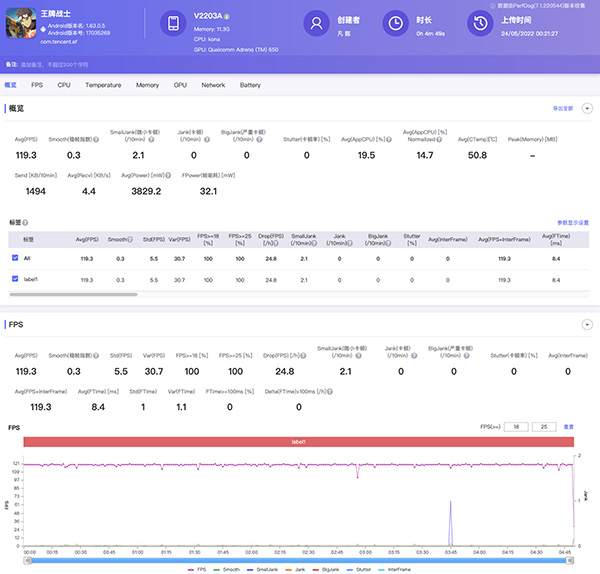Click the 重置 reset link
Screen dimensions: 600x574
pyautogui.click(x=568, y=426)
